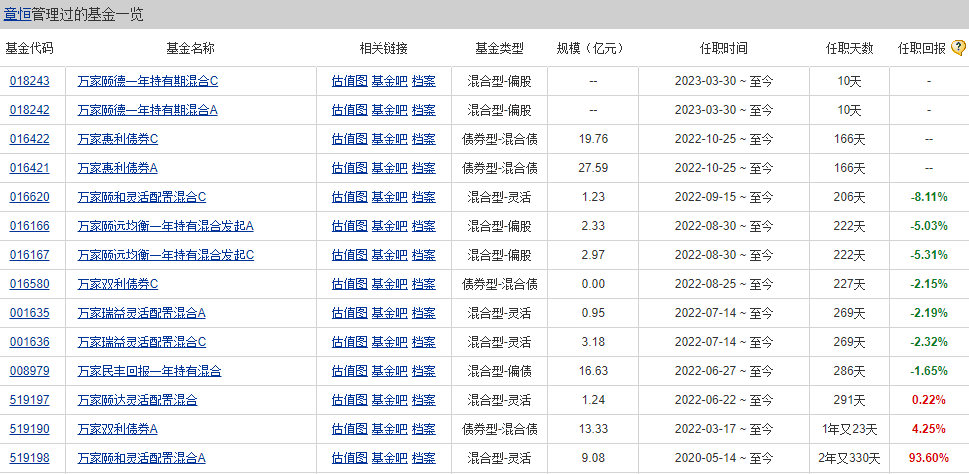Select the 1年又23天 tenure cell
This screenshot has width=969, height=474.
pos(850,430)
